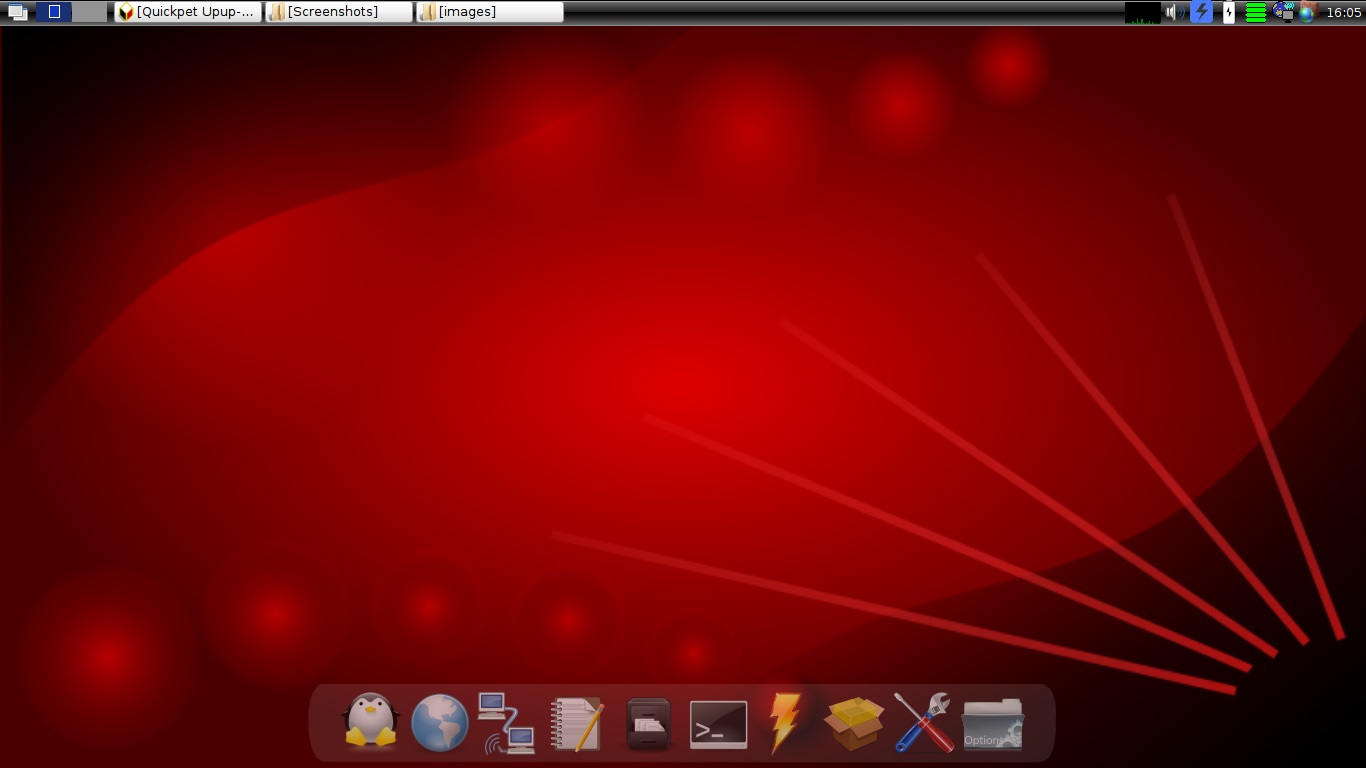Bring up the Quickpet Upup window
The image size is (1366, 768).
tap(188, 12)
